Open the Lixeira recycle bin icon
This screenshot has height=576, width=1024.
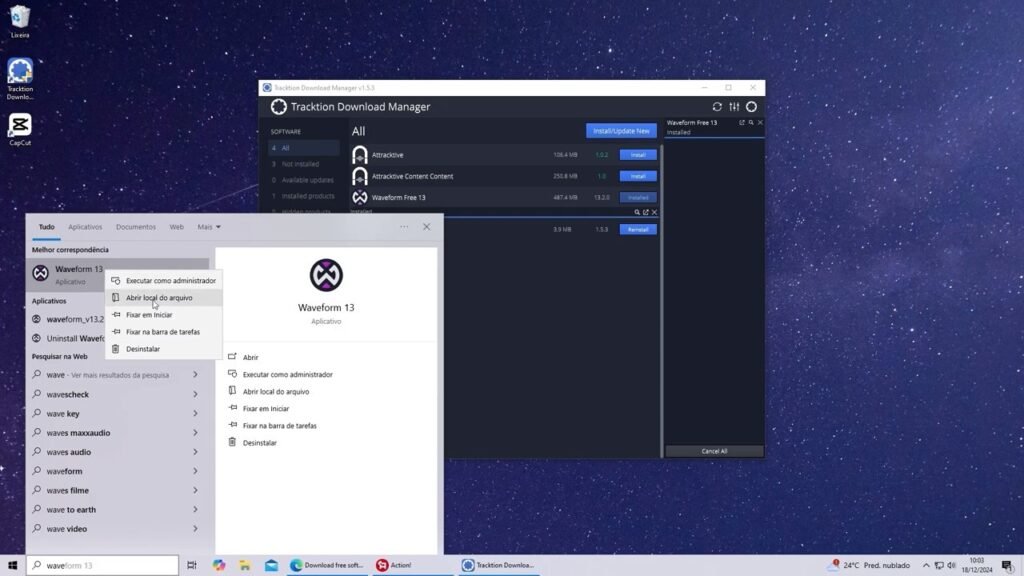[20, 22]
